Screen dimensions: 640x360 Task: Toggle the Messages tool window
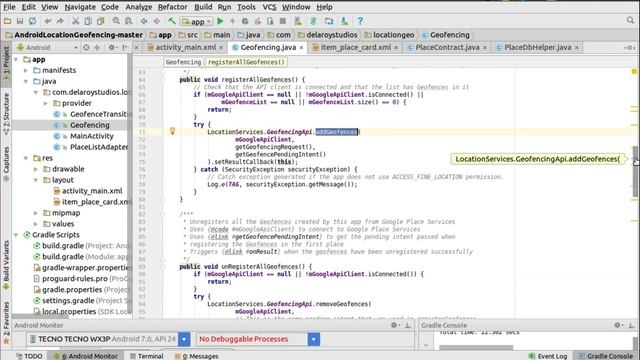[196, 356]
